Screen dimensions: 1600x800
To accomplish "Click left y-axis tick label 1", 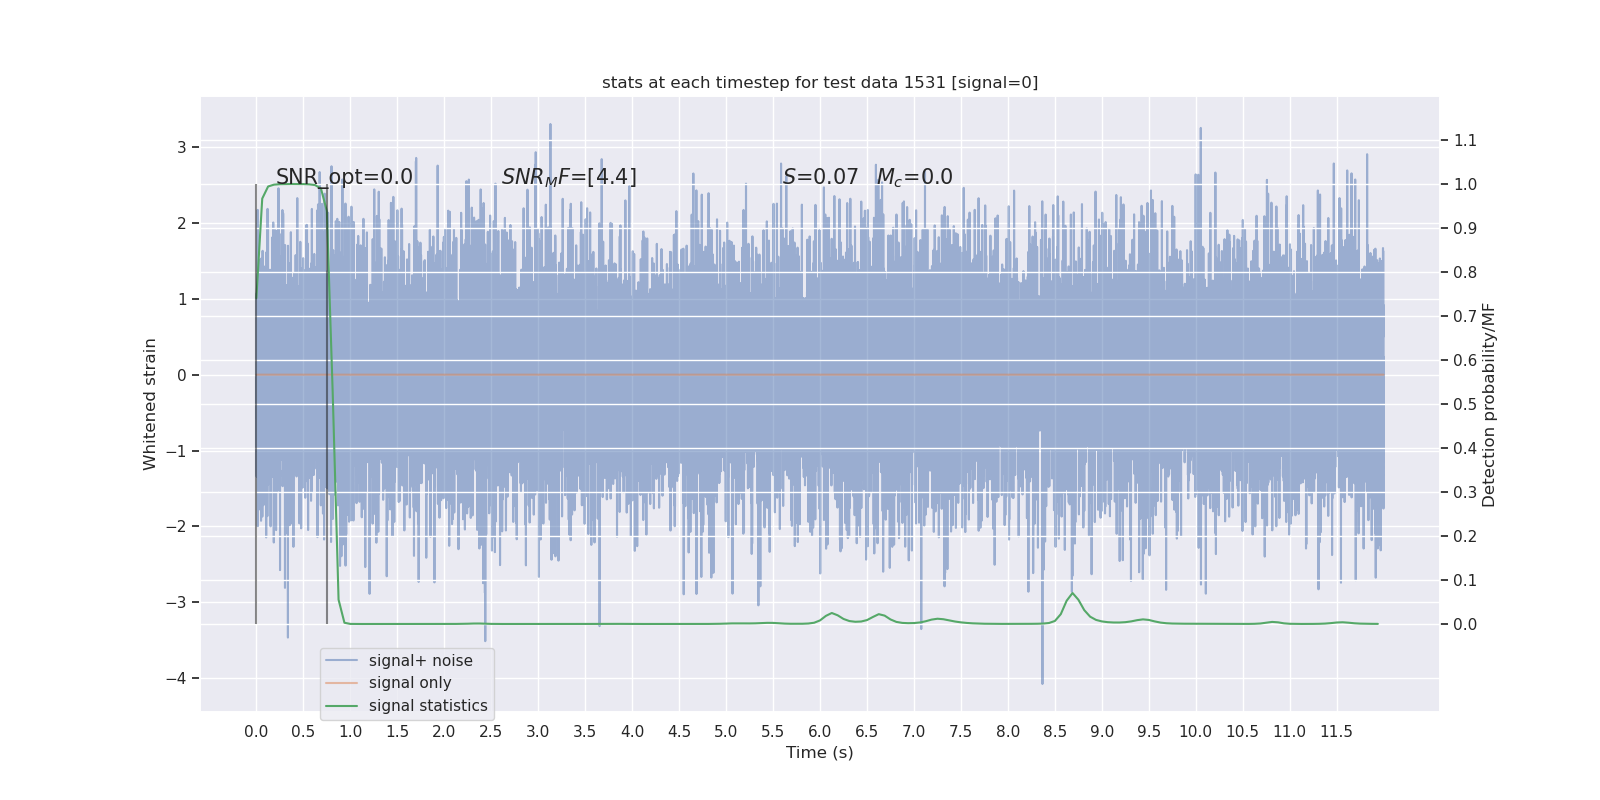I will [182, 299].
